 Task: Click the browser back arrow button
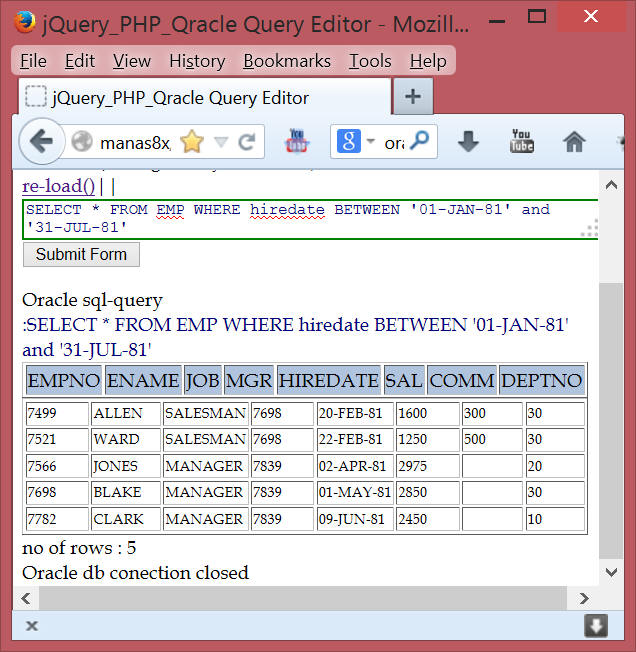tap(41, 142)
